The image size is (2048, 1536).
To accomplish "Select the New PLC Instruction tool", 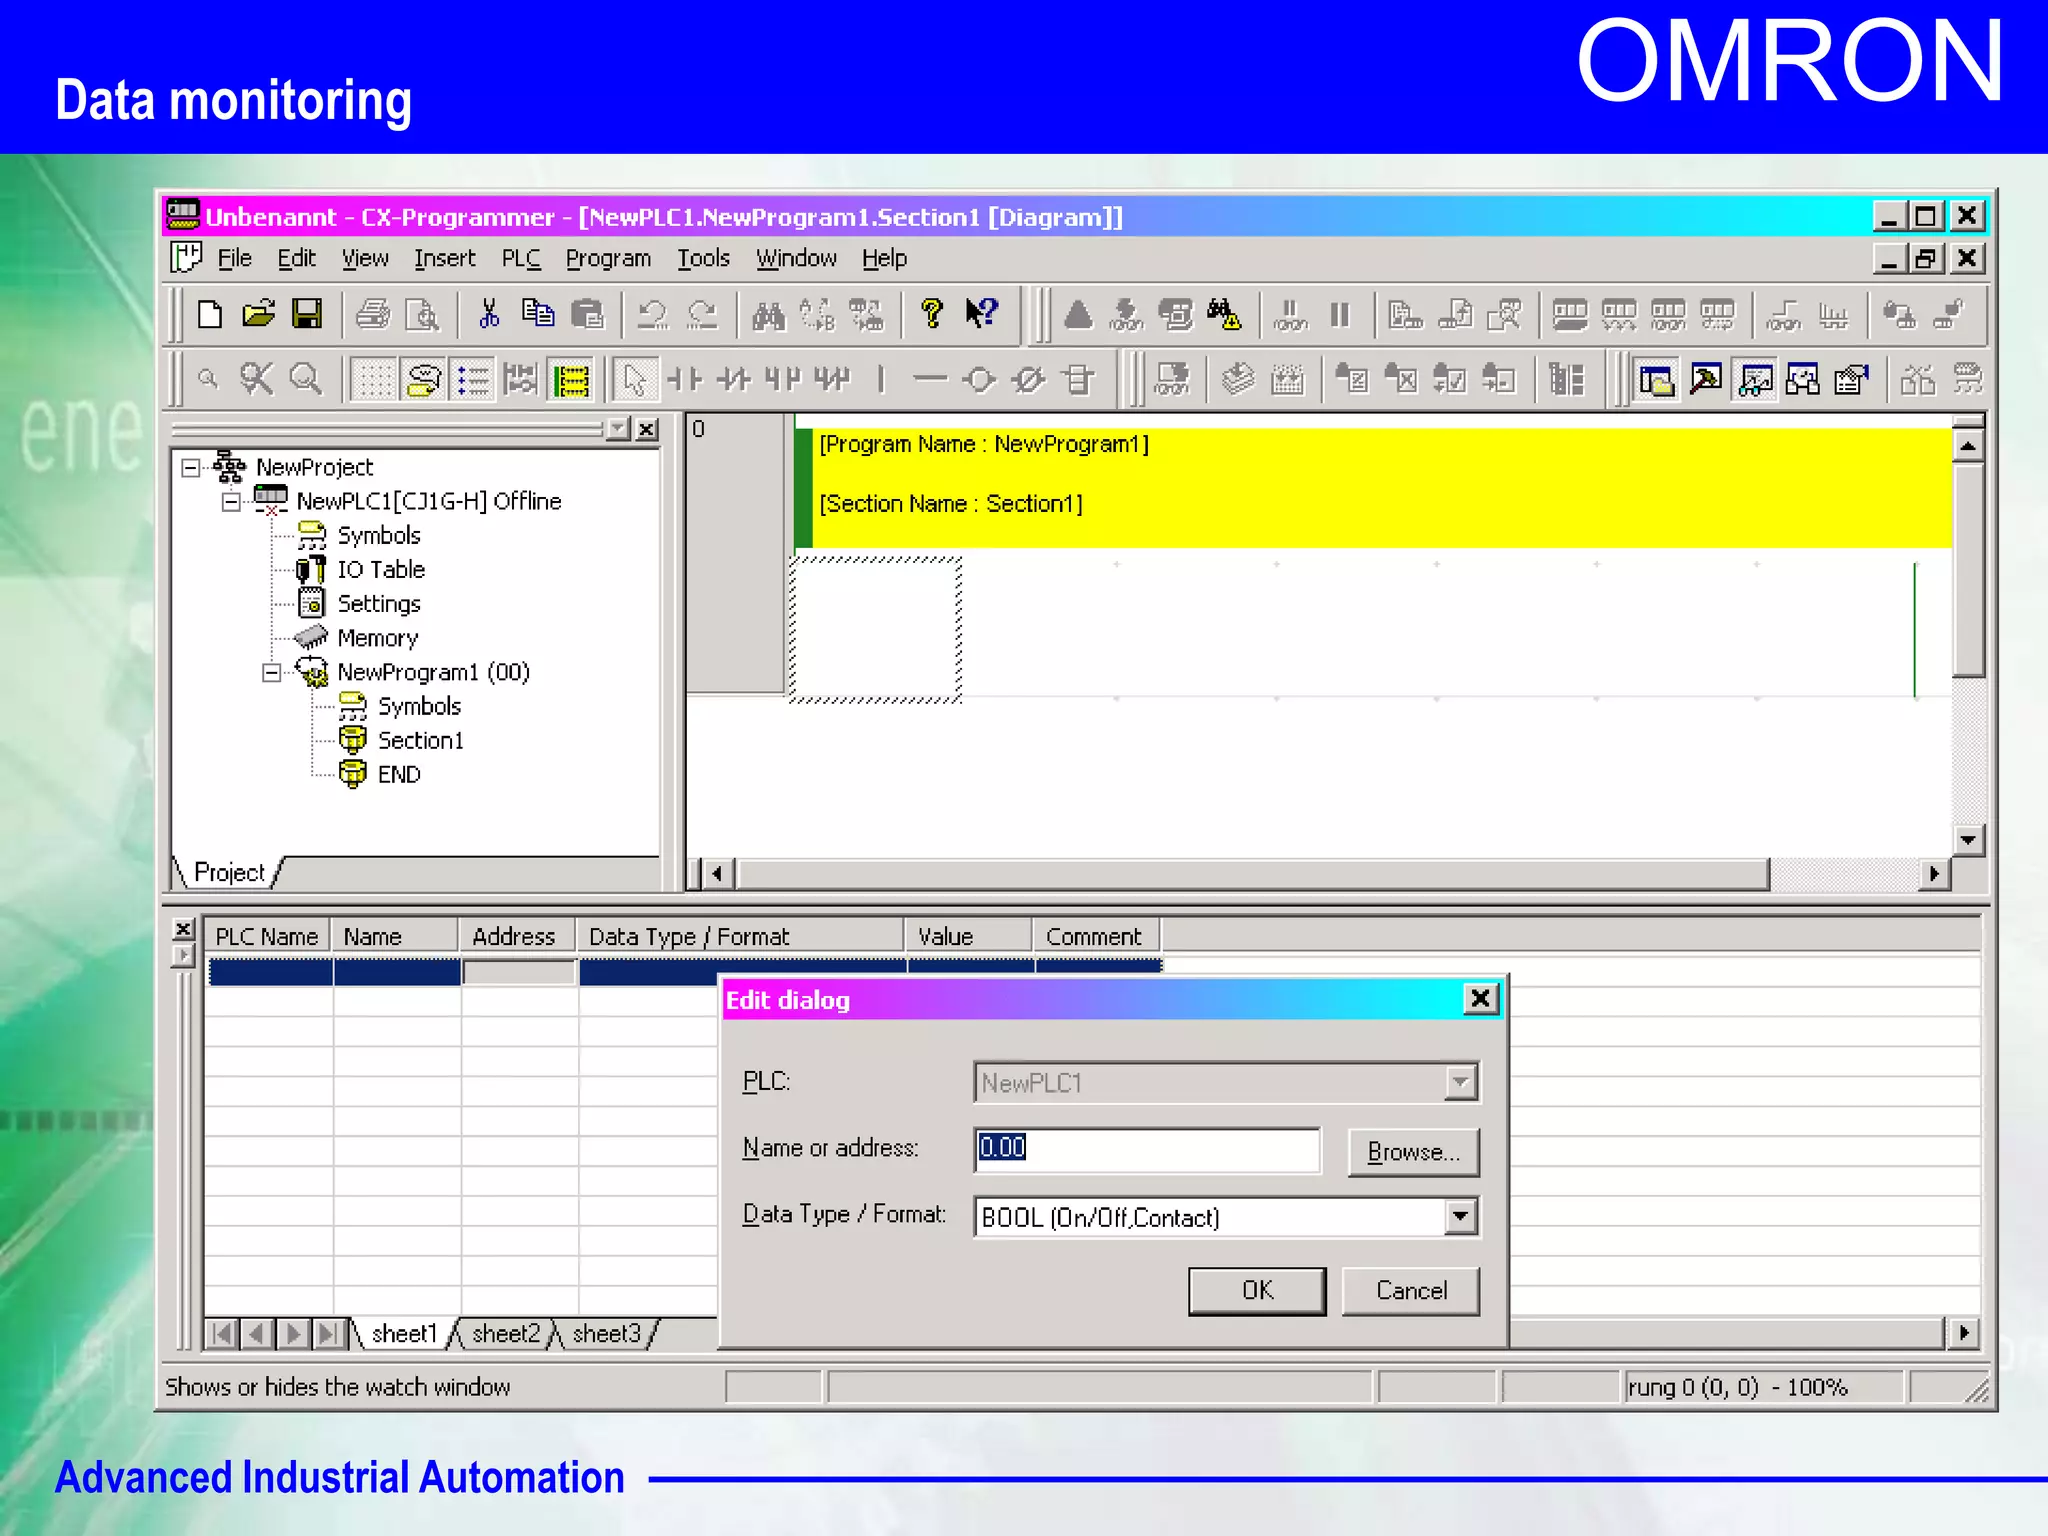I will click(1078, 379).
